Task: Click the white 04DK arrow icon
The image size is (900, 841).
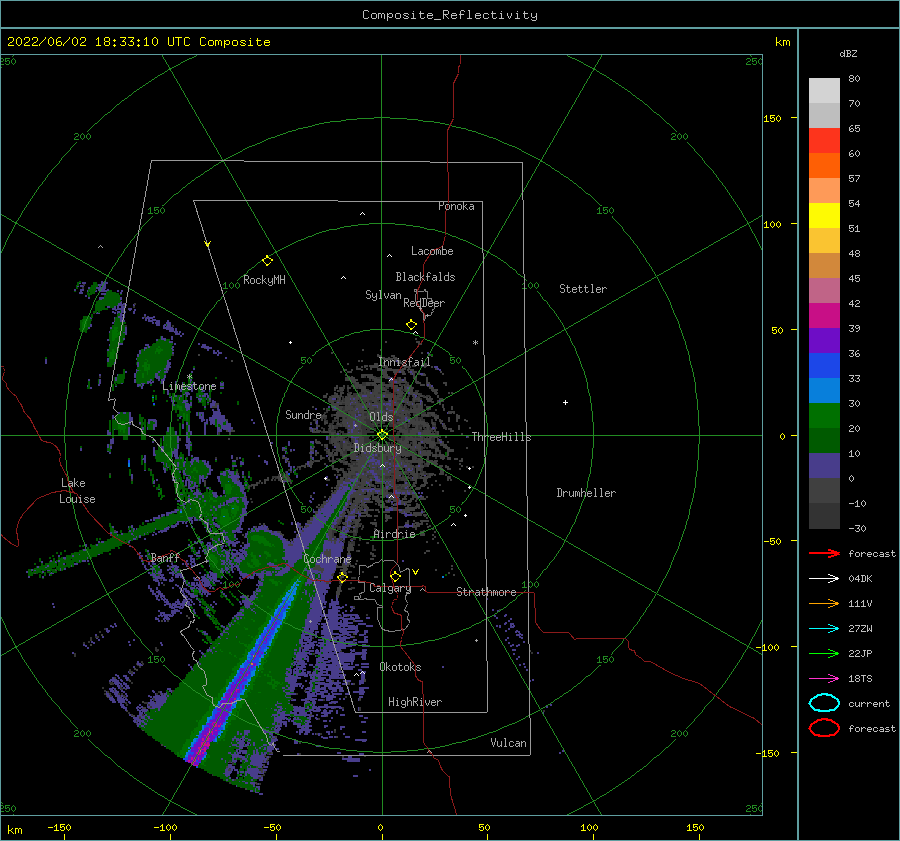Action: pos(824,579)
